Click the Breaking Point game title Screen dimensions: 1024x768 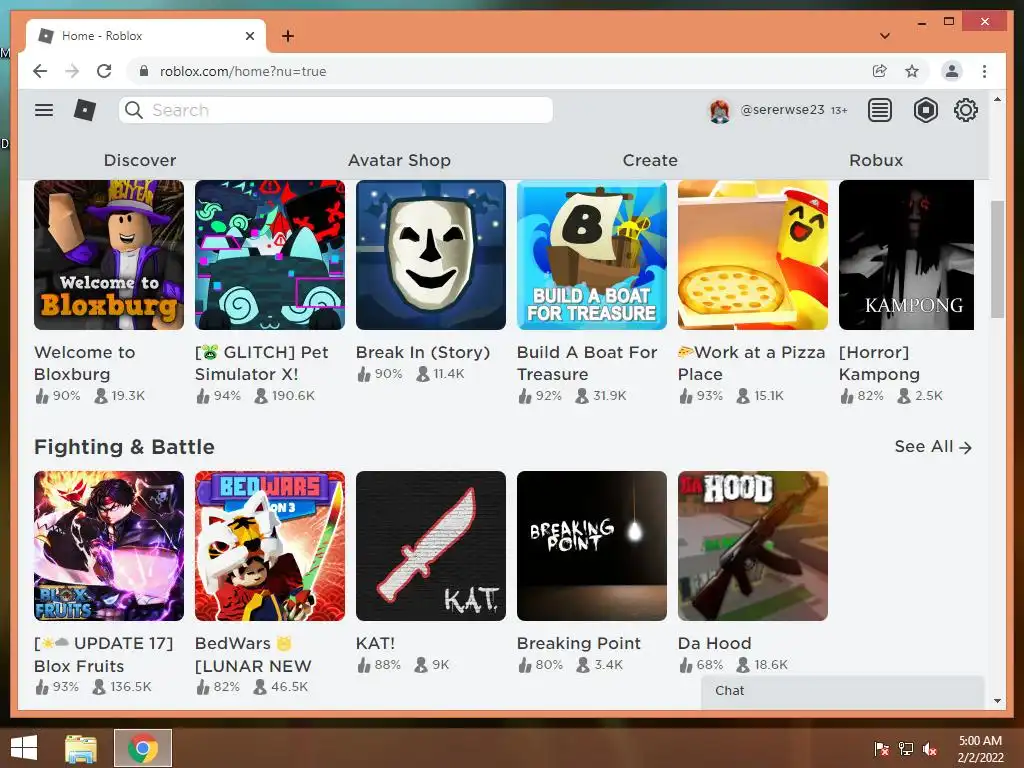point(579,643)
